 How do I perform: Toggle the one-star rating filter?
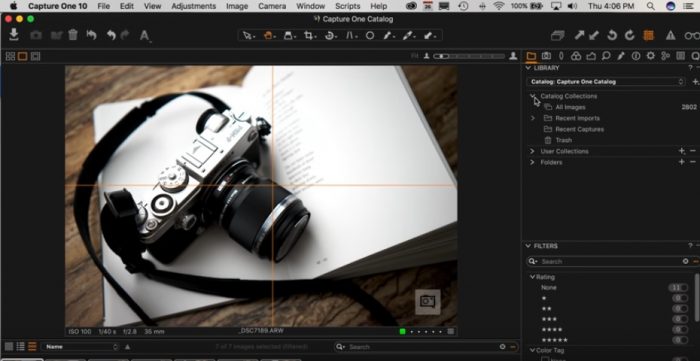pos(680,298)
